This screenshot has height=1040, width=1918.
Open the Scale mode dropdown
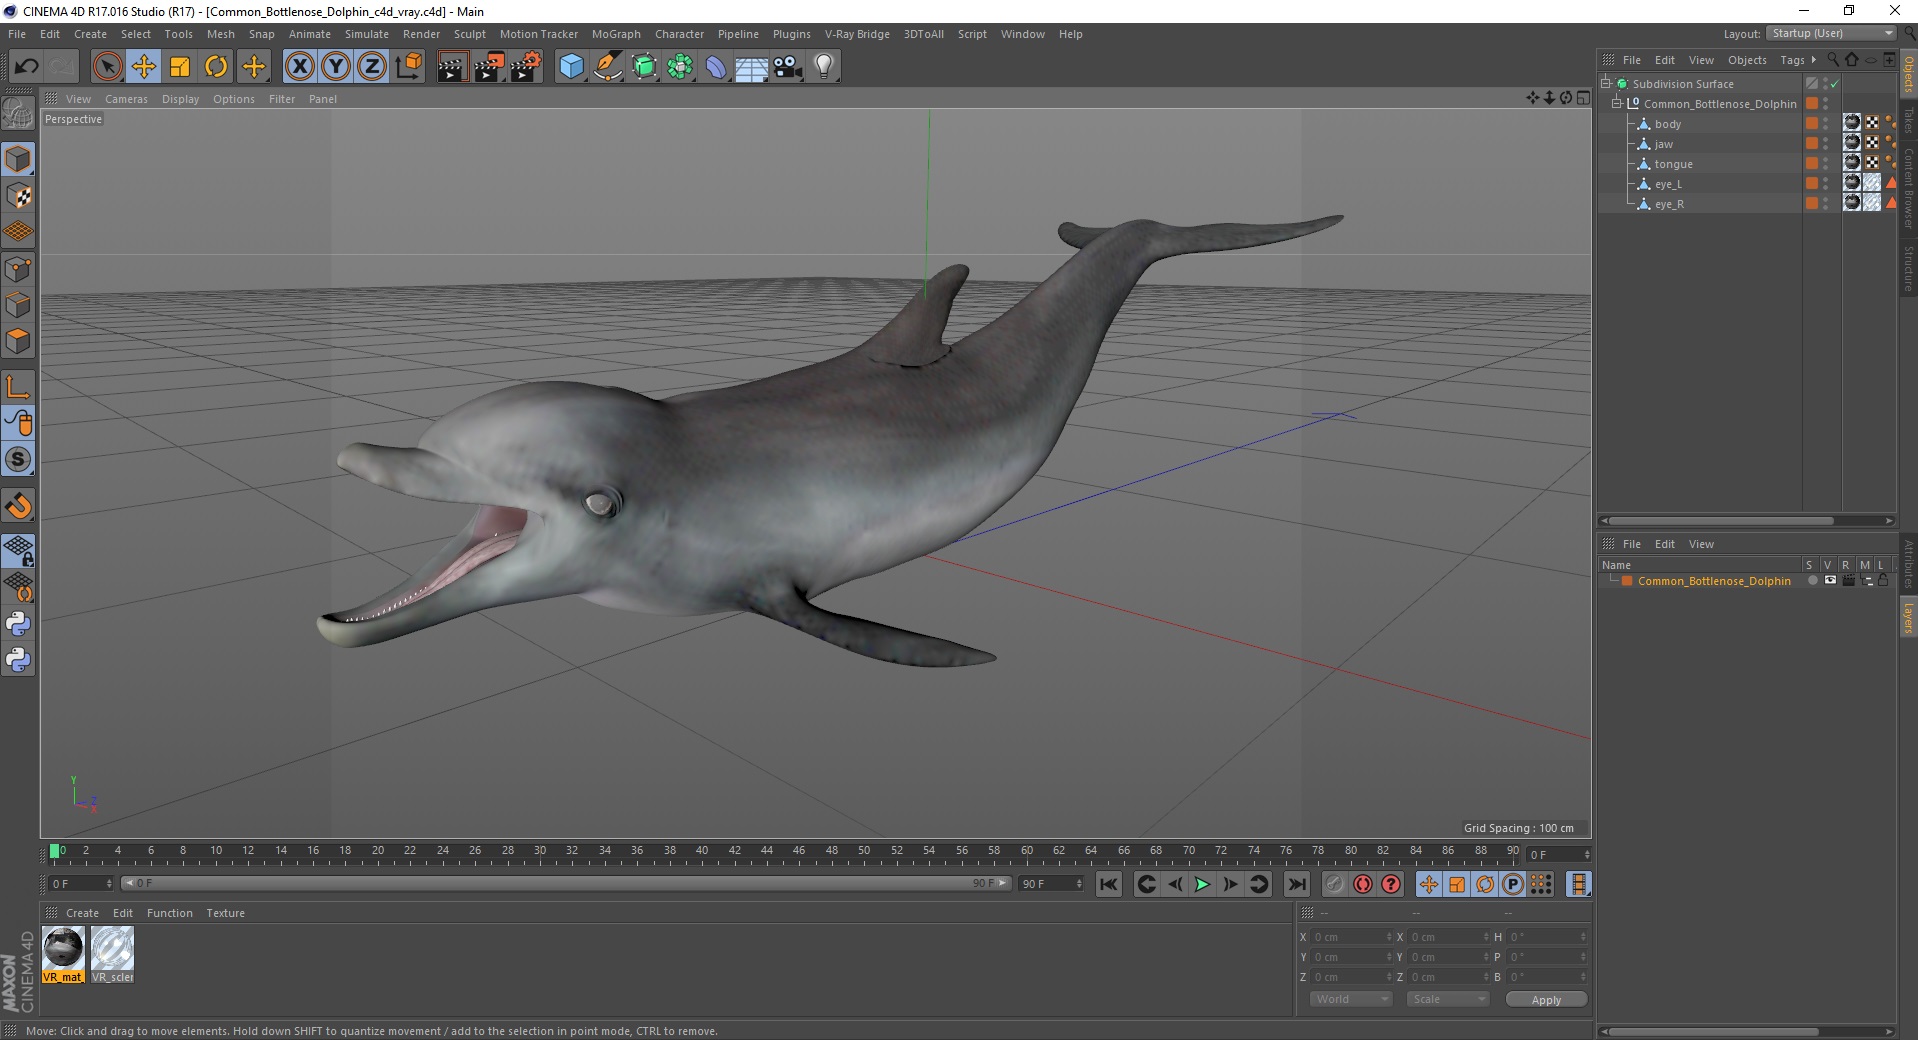[x=1447, y=999]
